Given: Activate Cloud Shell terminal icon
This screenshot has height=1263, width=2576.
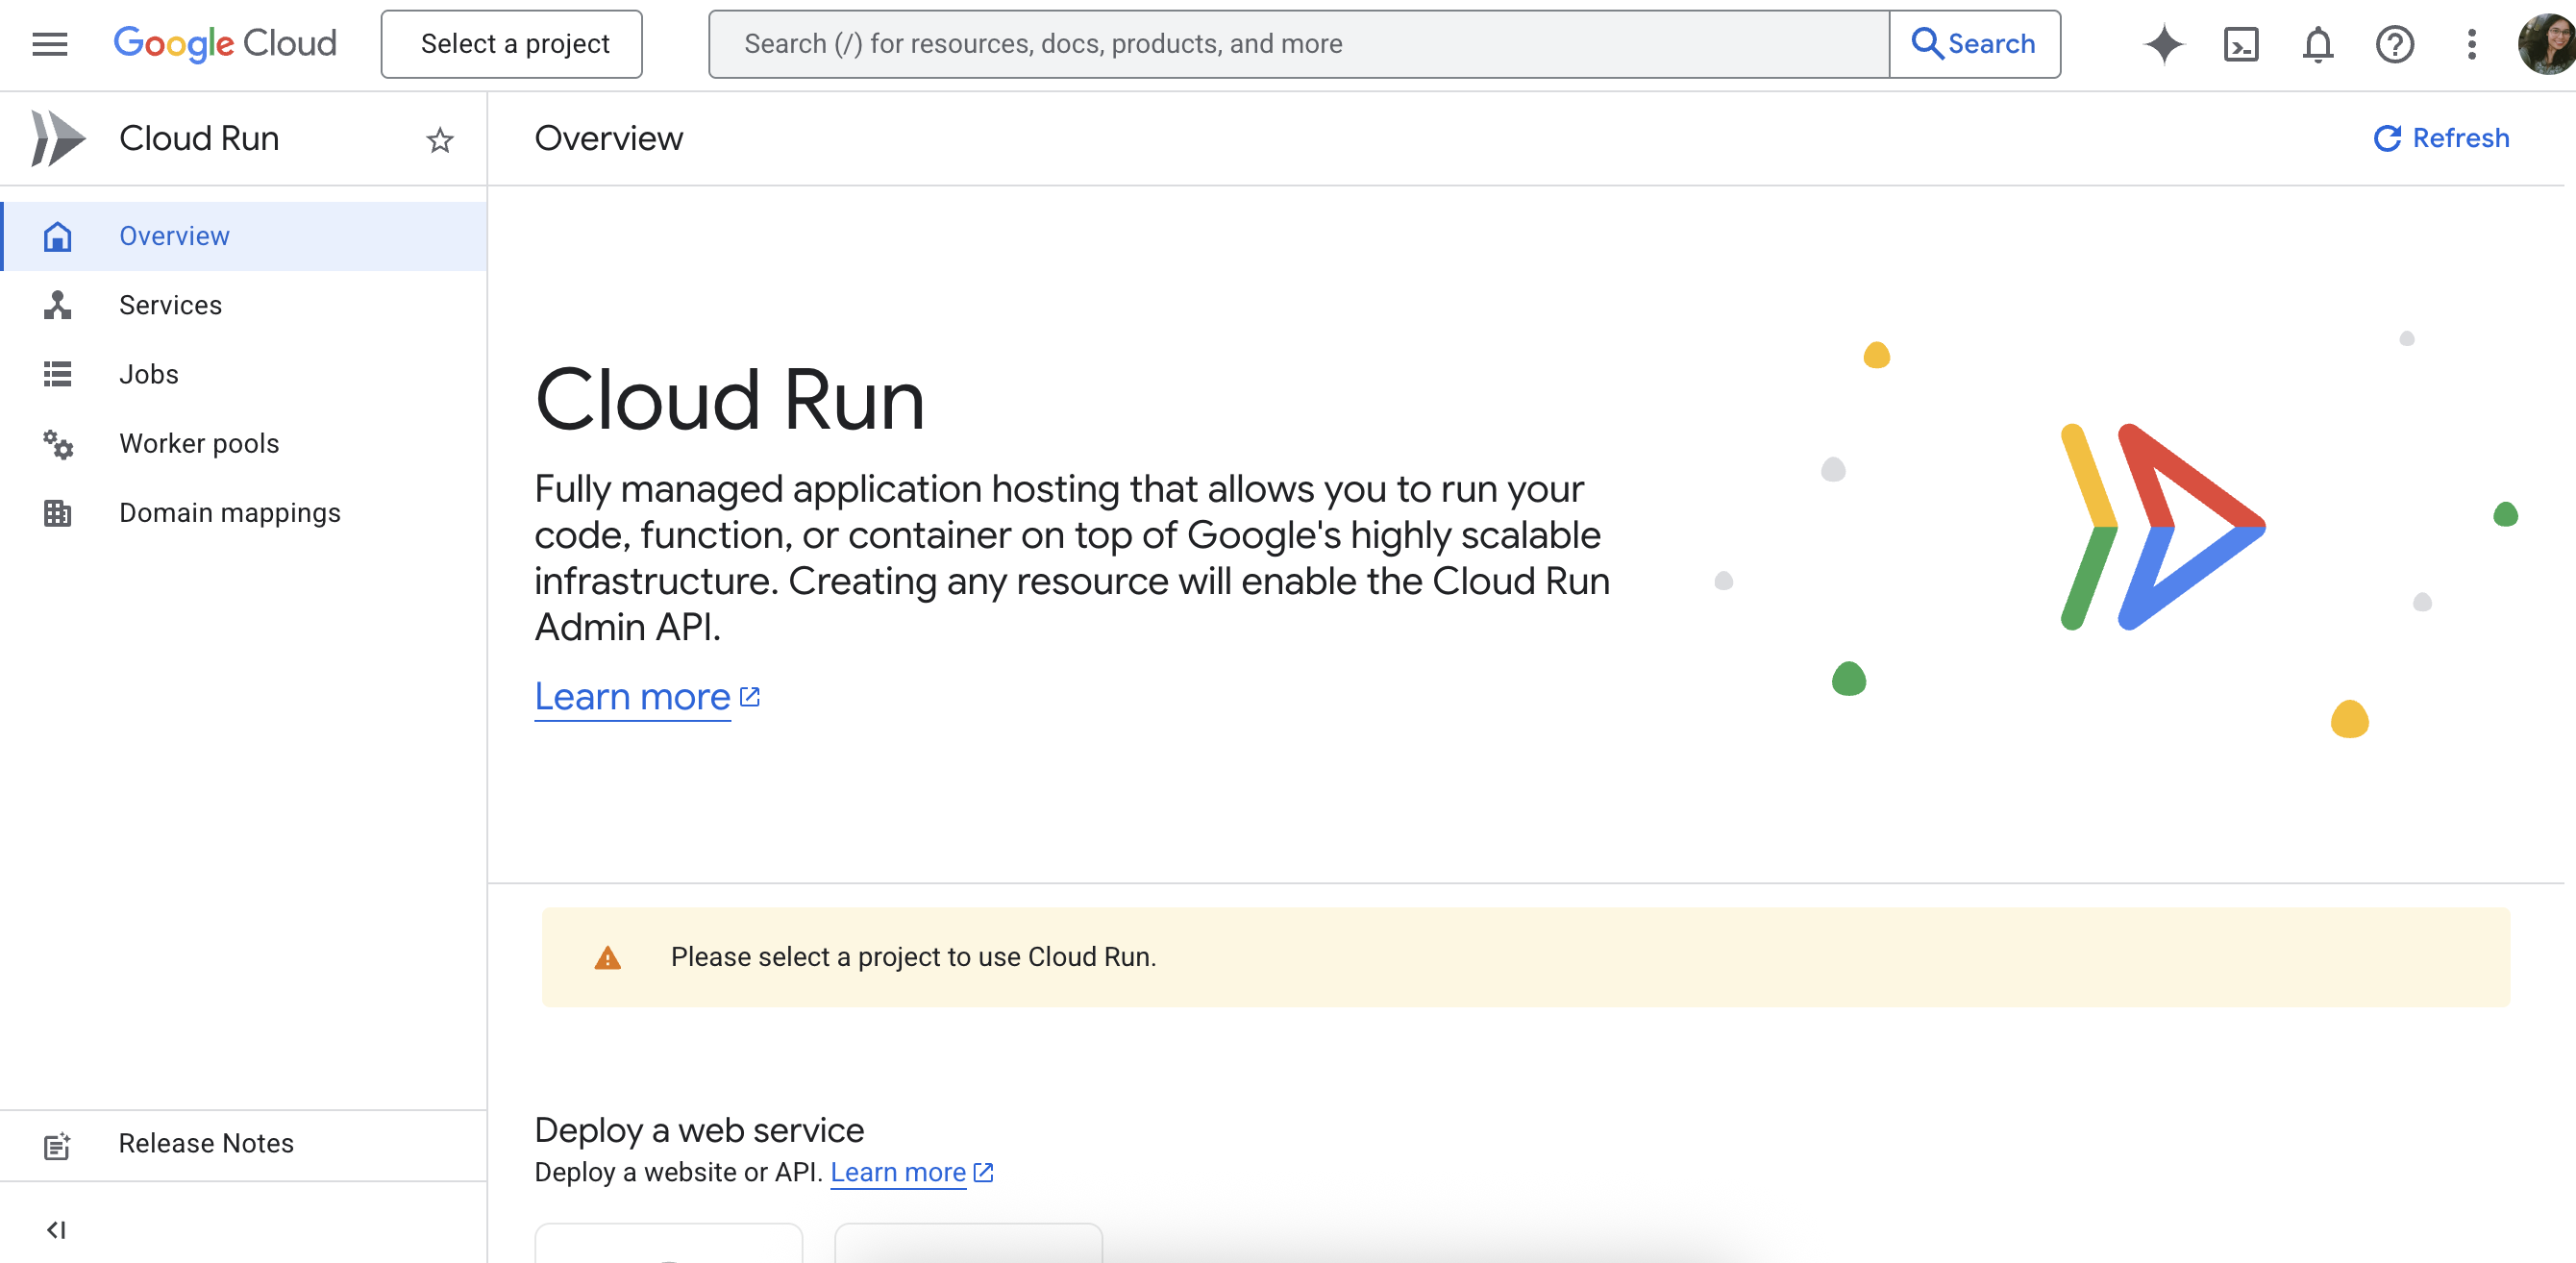Looking at the screenshot, I should [x=2241, y=44].
